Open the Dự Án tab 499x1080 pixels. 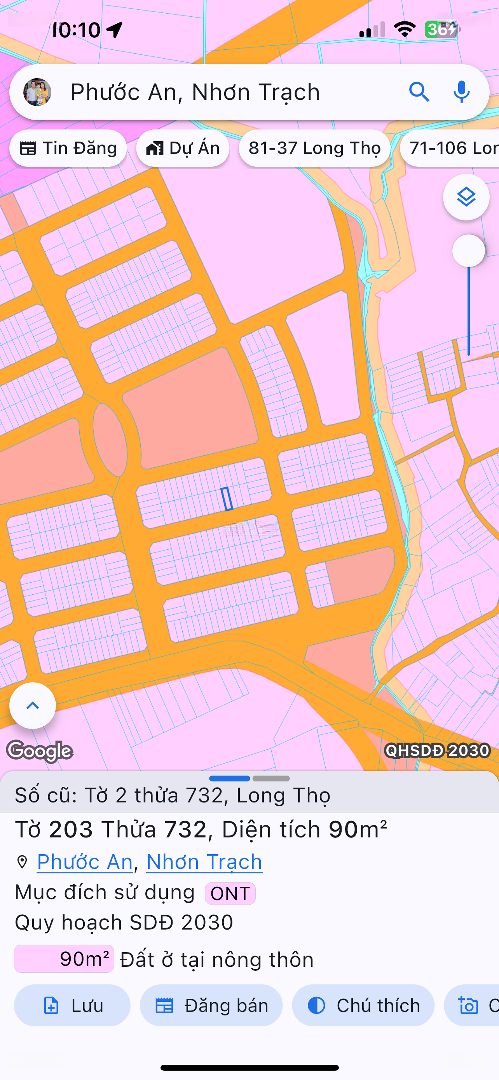coord(183,148)
